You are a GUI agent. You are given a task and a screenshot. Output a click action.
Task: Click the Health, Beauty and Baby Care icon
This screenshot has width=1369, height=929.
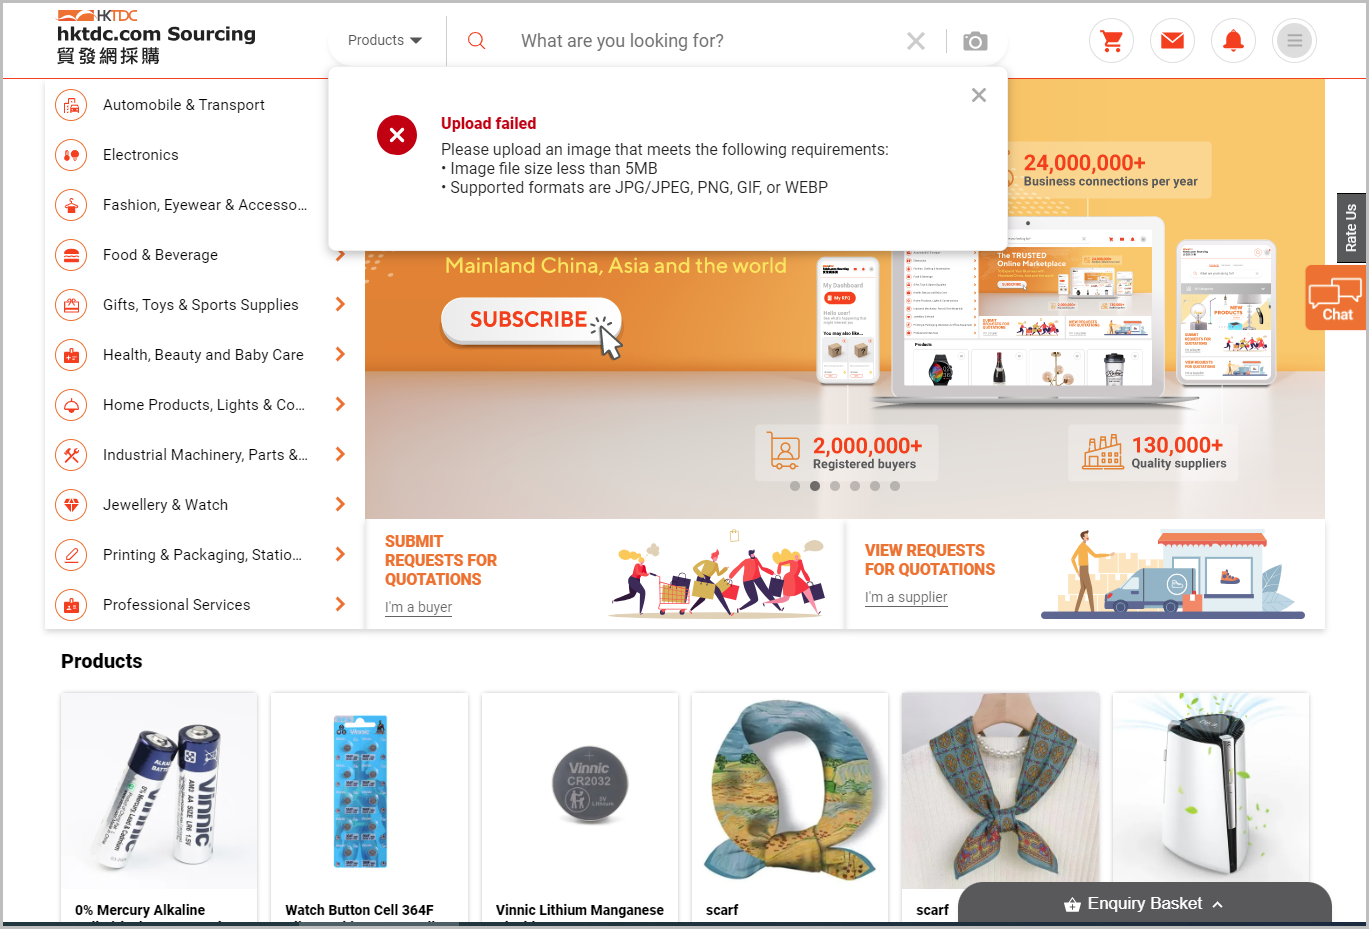[x=71, y=354]
